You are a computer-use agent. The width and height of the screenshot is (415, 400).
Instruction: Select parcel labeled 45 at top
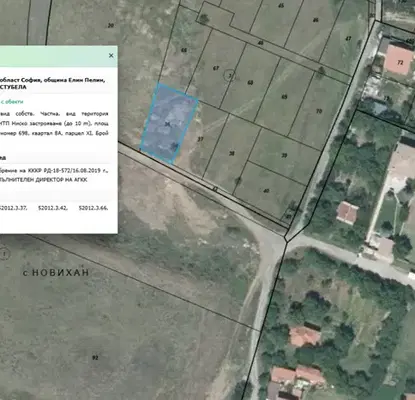[281, 6]
